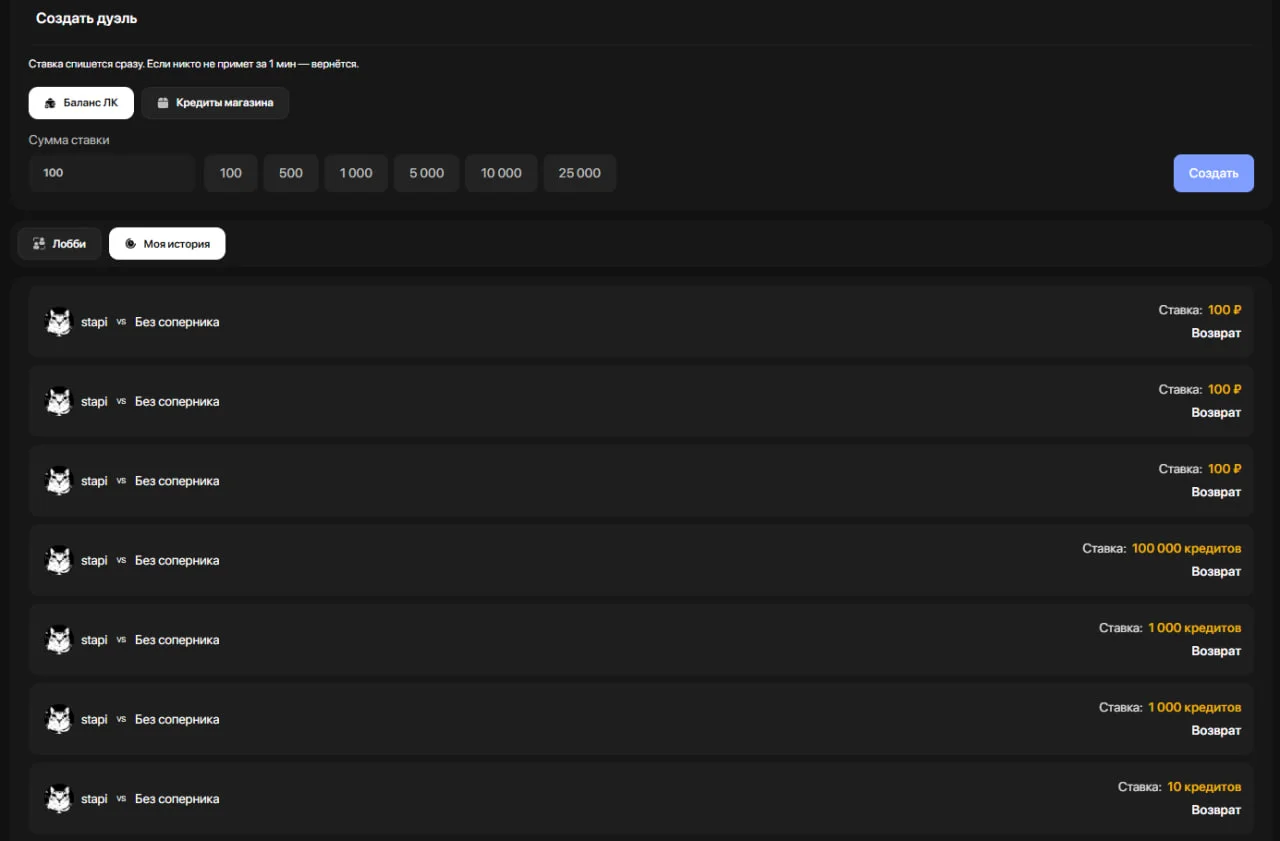
Task: Show the Моя история tab
Action: point(167,244)
